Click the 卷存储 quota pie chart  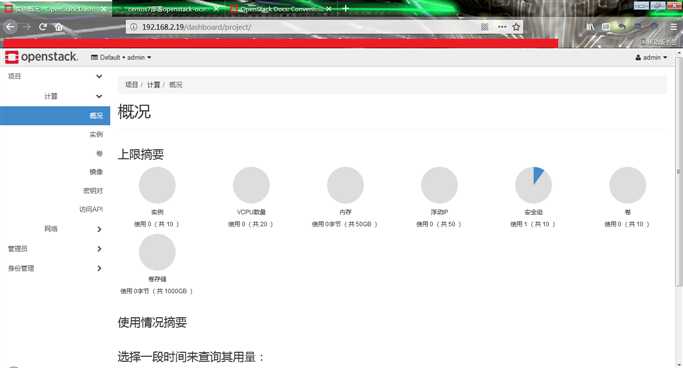157,252
